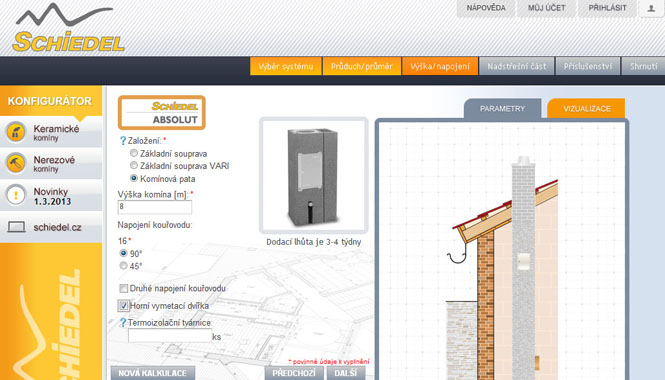Click the Schiedel logo in the header
This screenshot has width=665, height=380.
click(x=68, y=29)
